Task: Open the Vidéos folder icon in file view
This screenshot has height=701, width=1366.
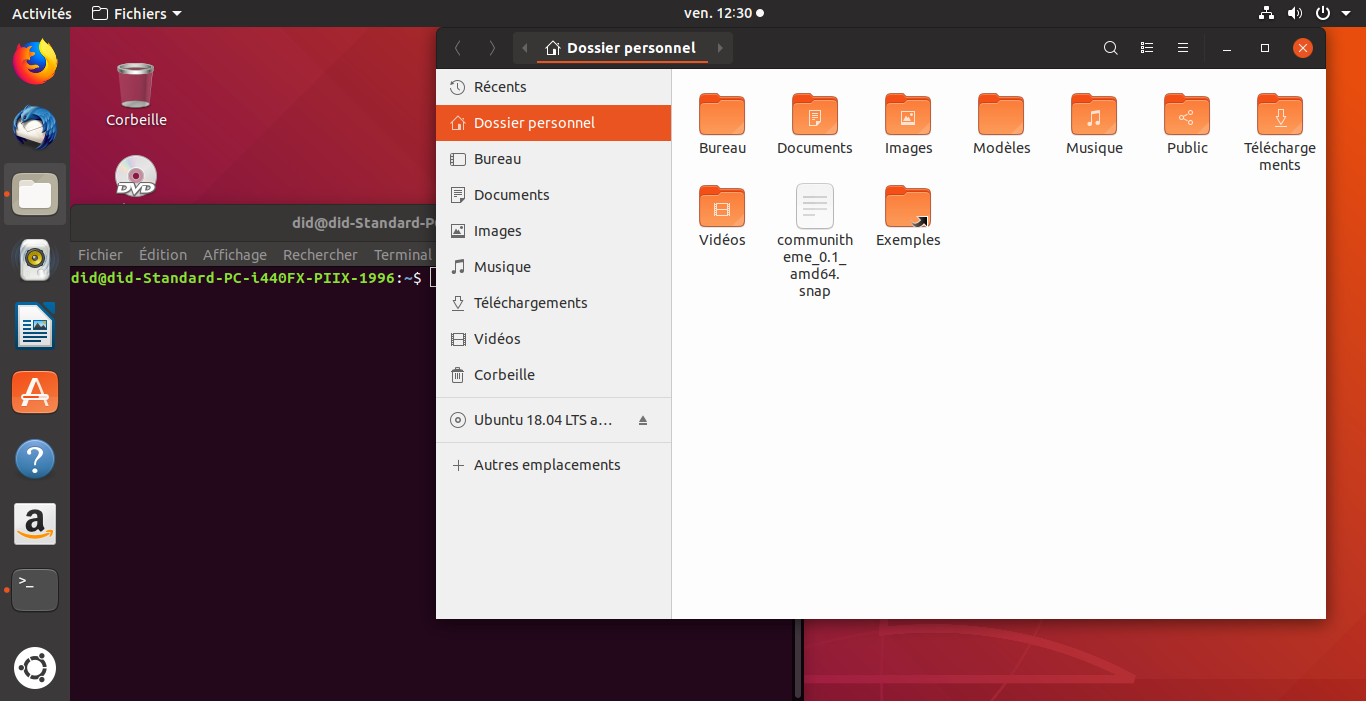Action: pos(722,216)
